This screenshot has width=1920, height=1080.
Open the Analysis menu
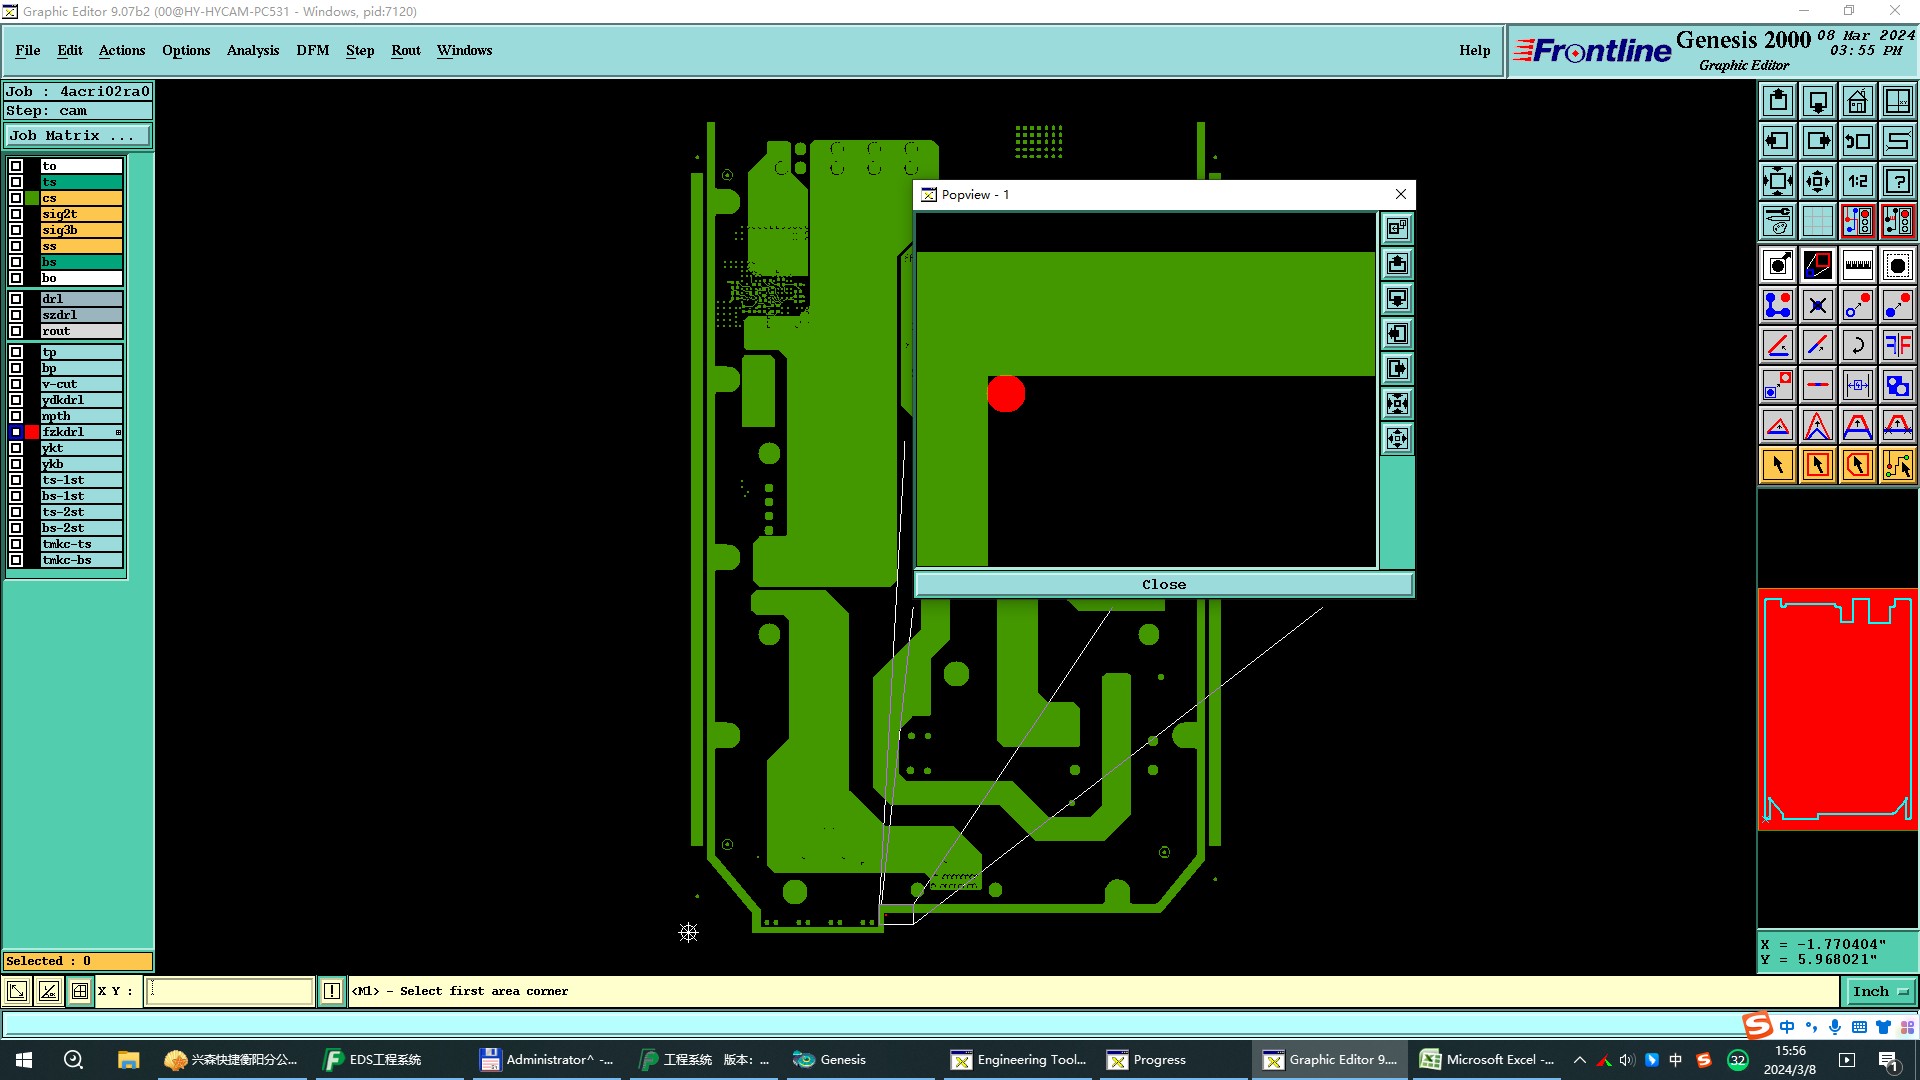[252, 50]
